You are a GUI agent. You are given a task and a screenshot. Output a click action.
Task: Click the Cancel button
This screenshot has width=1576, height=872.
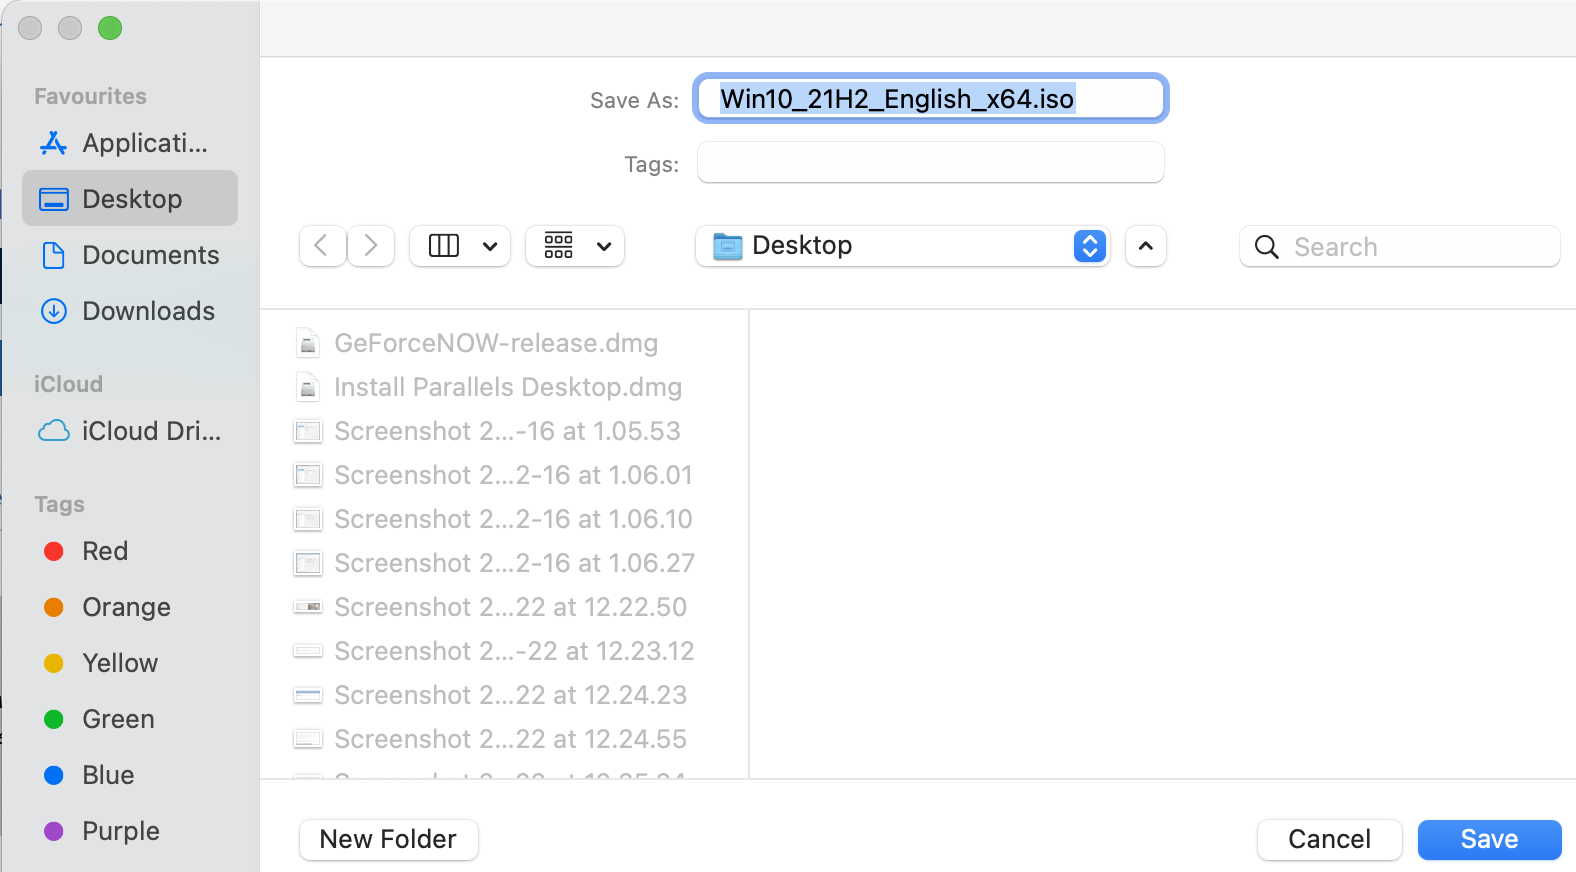tap(1329, 839)
